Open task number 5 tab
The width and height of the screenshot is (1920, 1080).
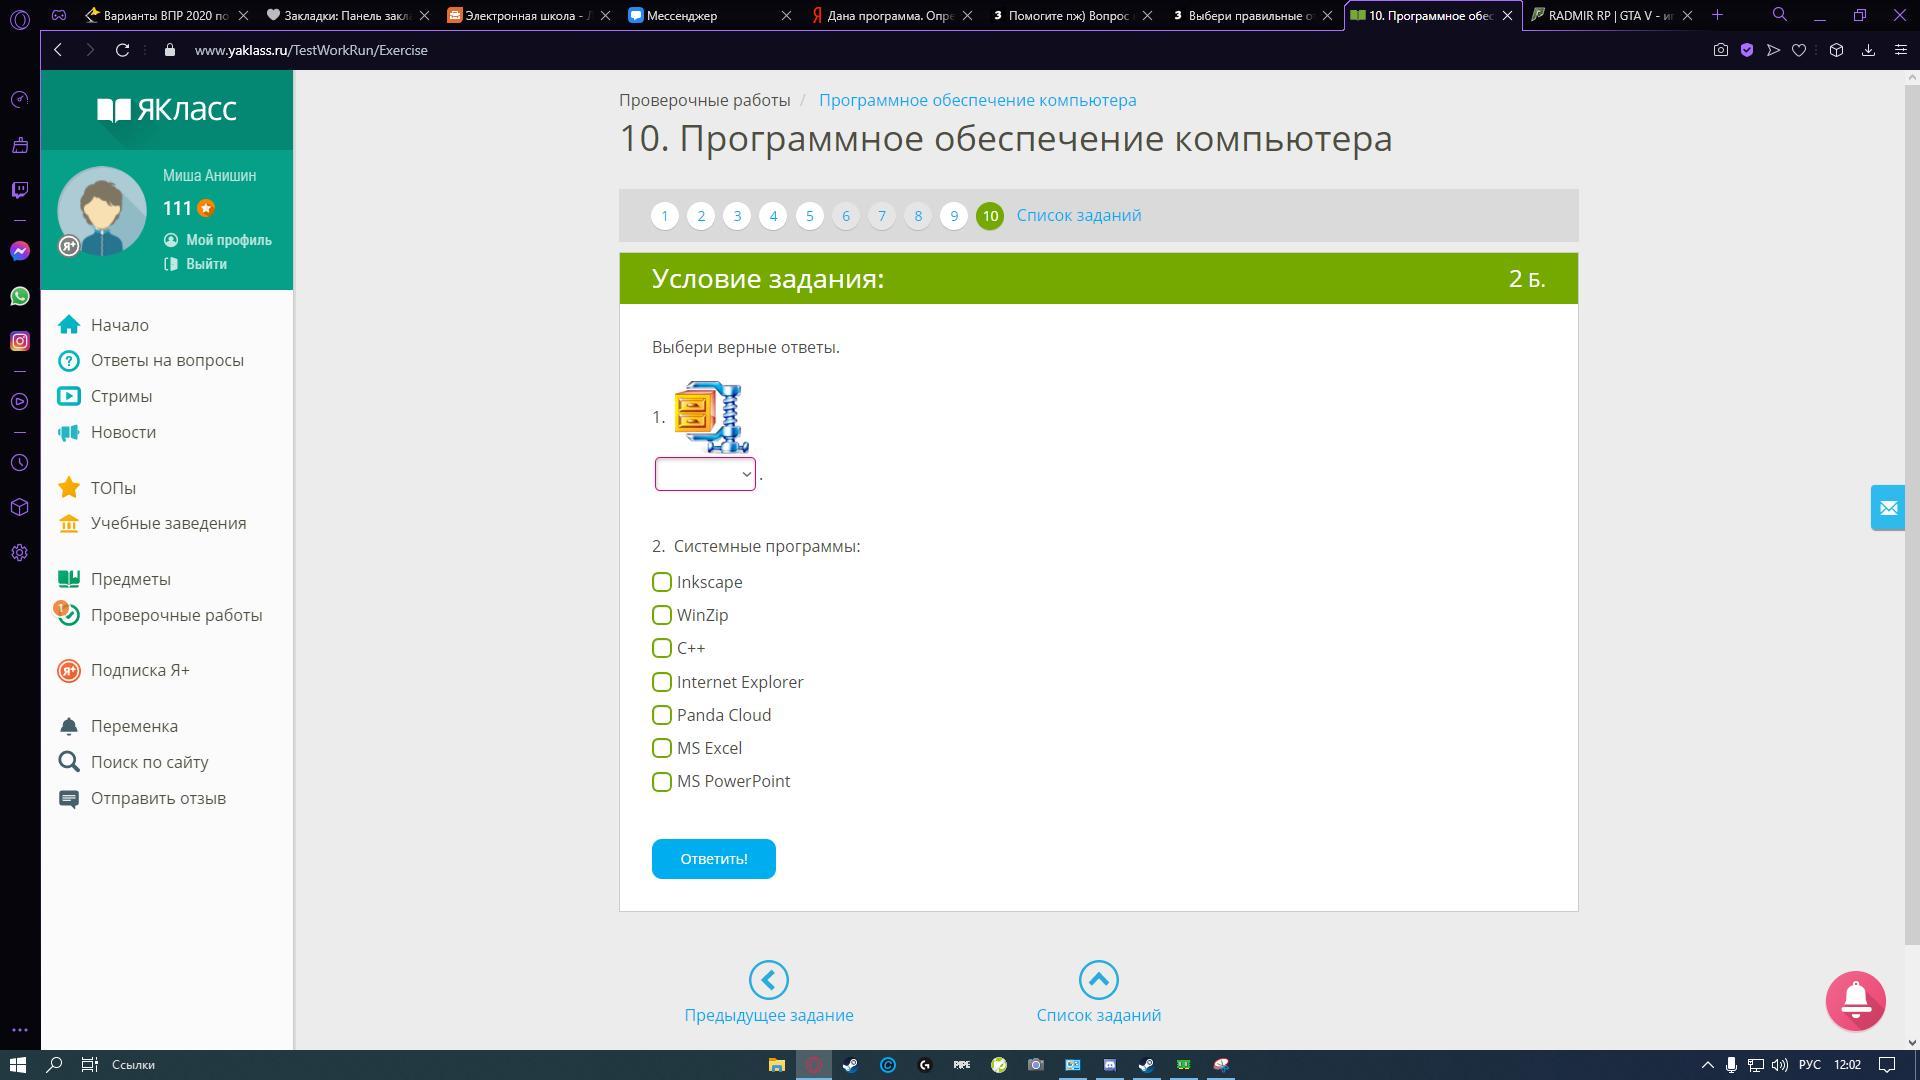pos(810,215)
